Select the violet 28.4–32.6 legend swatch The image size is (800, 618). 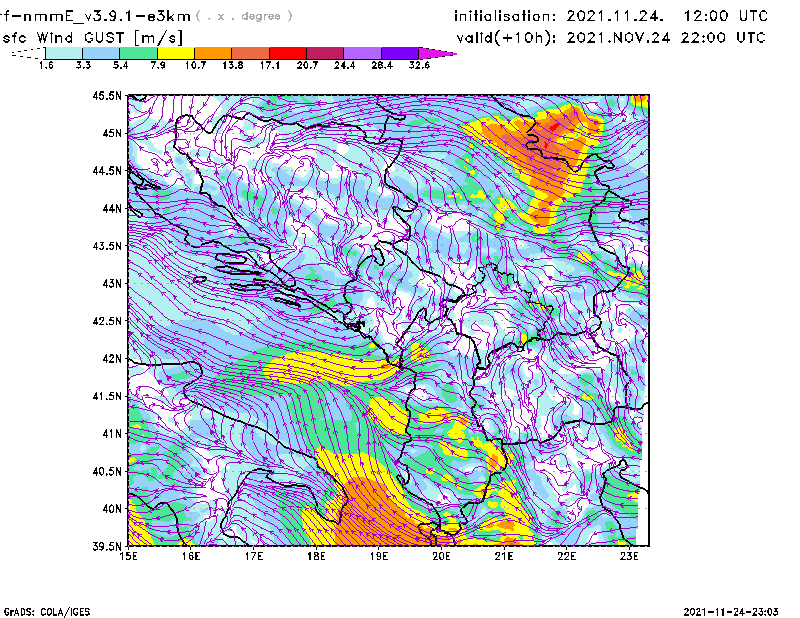(x=400, y=53)
